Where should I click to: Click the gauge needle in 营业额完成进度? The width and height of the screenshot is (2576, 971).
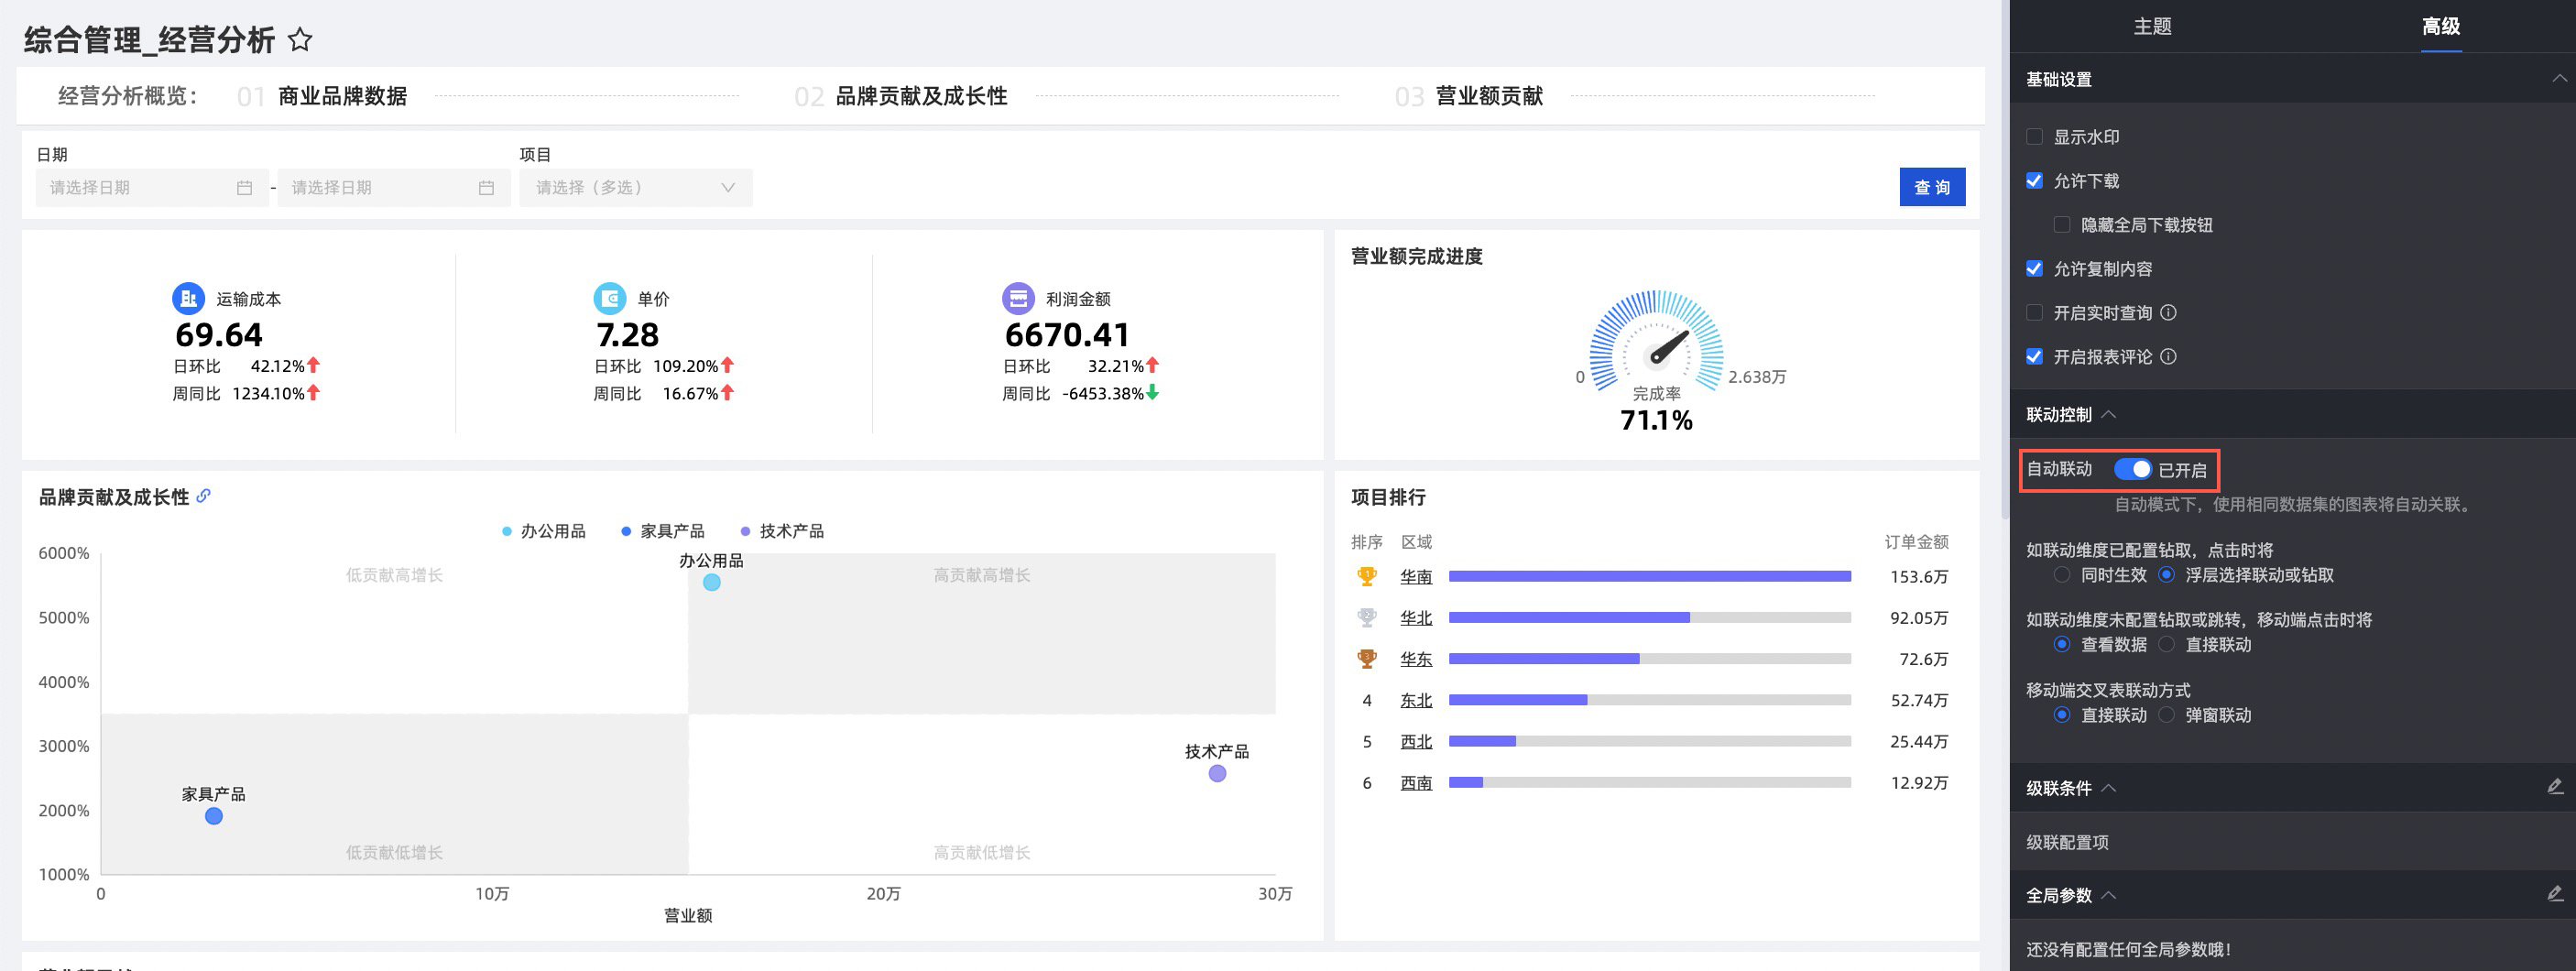(1669, 347)
